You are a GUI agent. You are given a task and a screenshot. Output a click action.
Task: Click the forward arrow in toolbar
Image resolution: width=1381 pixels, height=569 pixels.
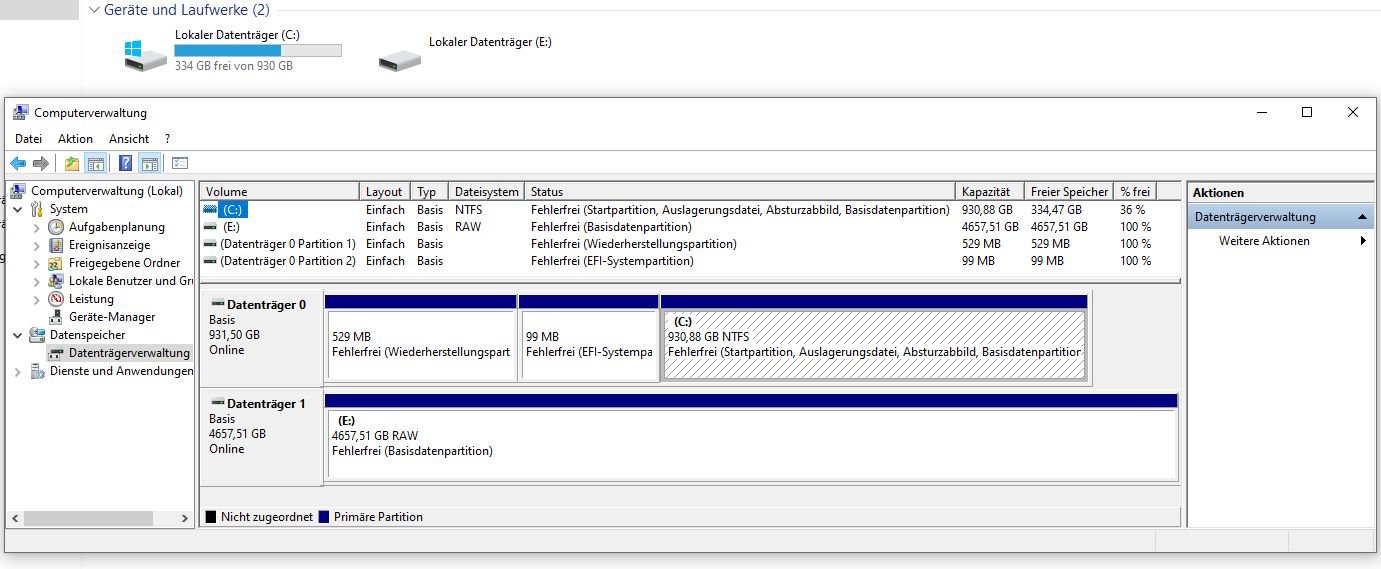[41, 163]
